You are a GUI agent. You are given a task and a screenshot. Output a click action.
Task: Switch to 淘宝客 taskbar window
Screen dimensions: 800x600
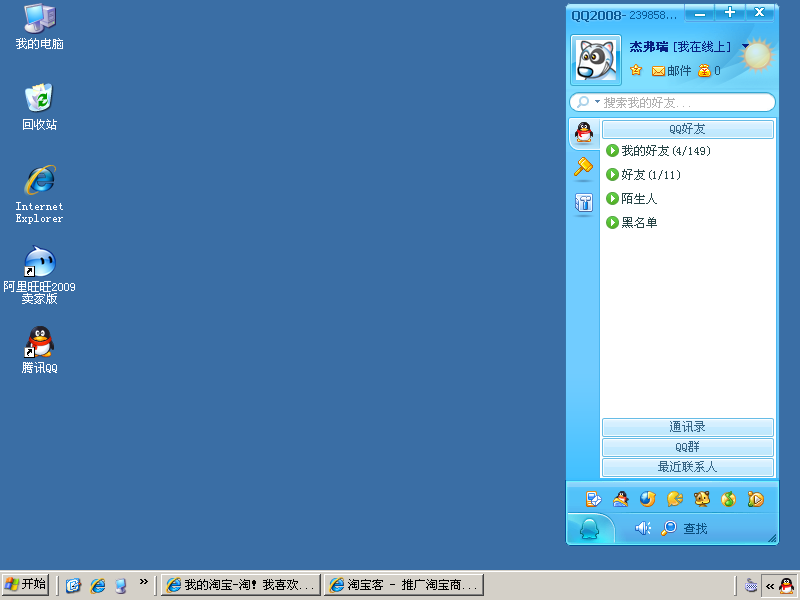(404, 585)
